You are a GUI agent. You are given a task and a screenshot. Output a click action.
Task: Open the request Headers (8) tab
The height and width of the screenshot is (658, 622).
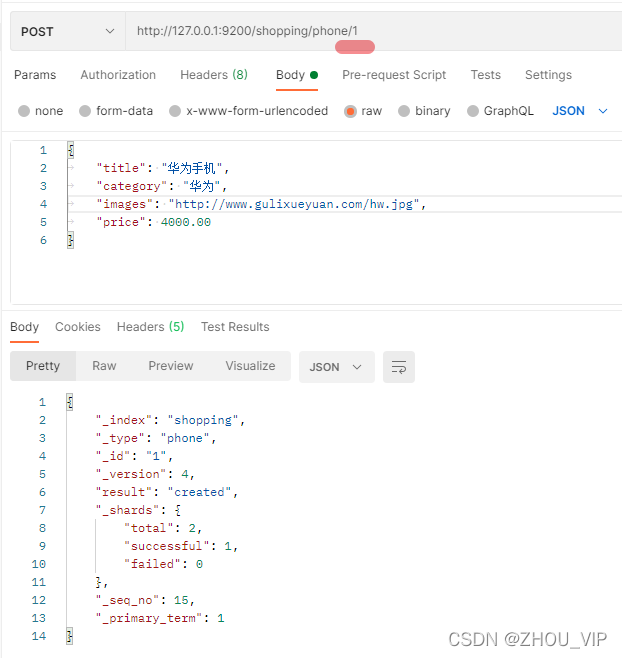214,75
